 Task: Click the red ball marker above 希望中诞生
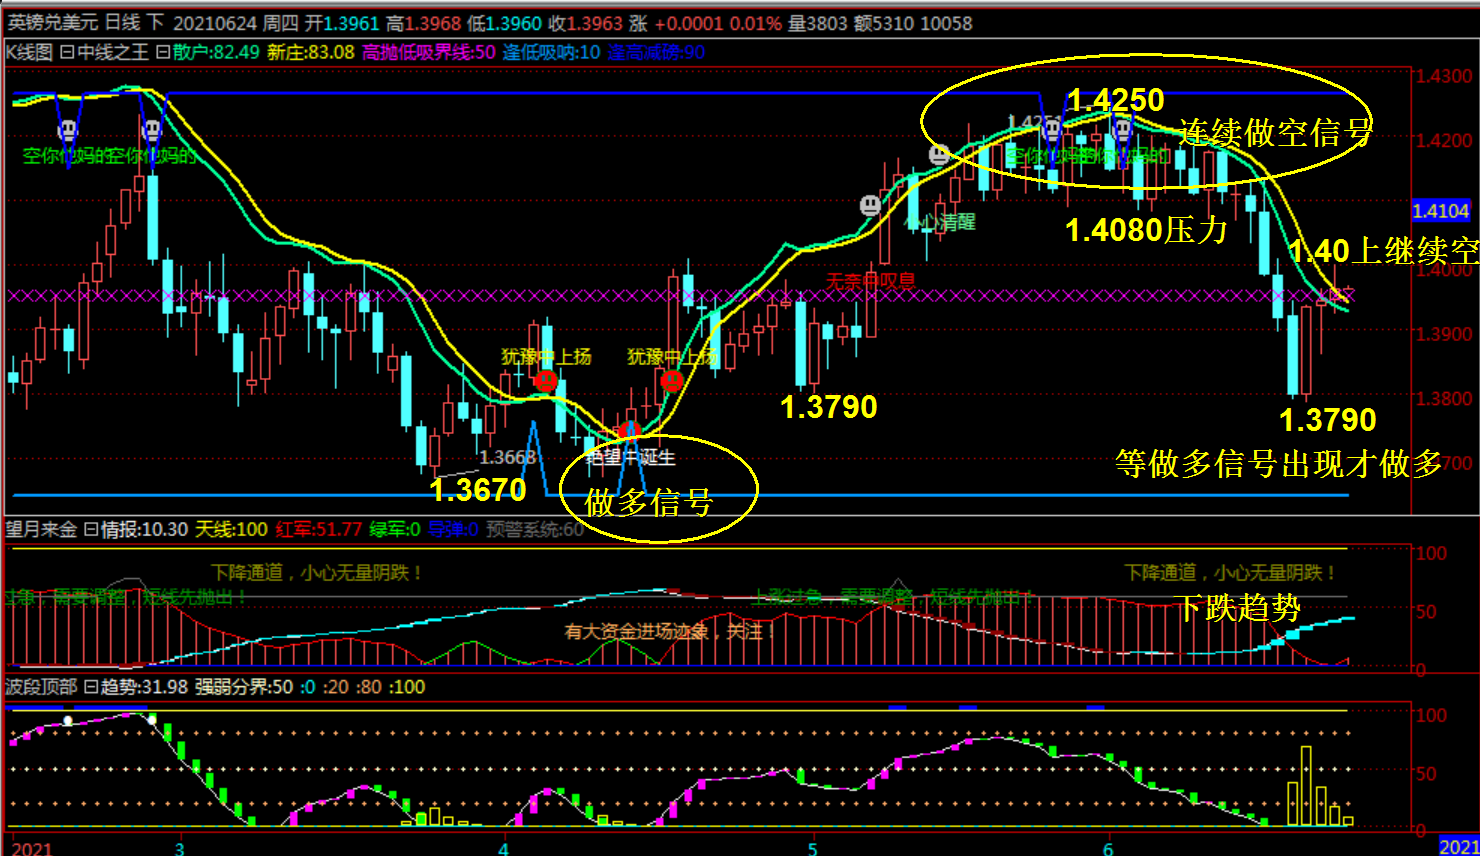[629, 432]
